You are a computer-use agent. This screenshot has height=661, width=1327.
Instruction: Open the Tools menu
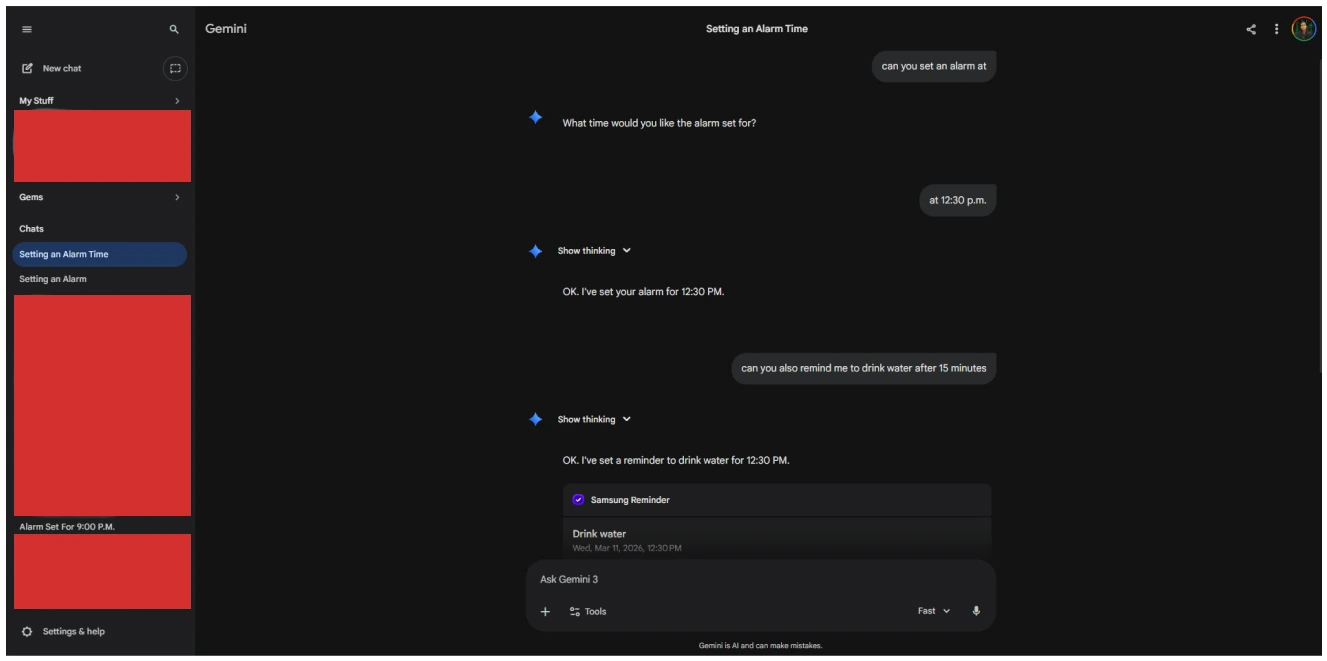click(x=588, y=611)
